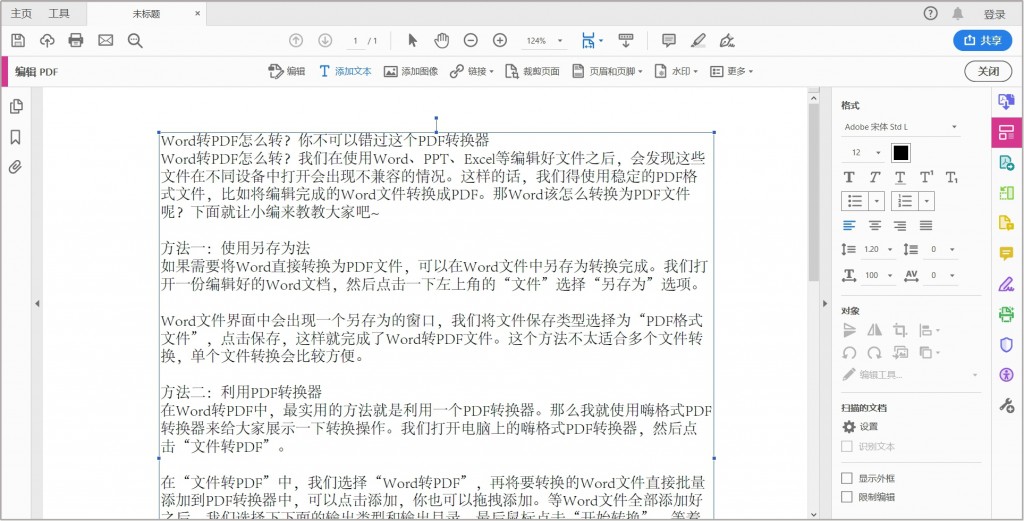
Task: Click the cloud upload icon
Action: pyautogui.click(x=47, y=40)
